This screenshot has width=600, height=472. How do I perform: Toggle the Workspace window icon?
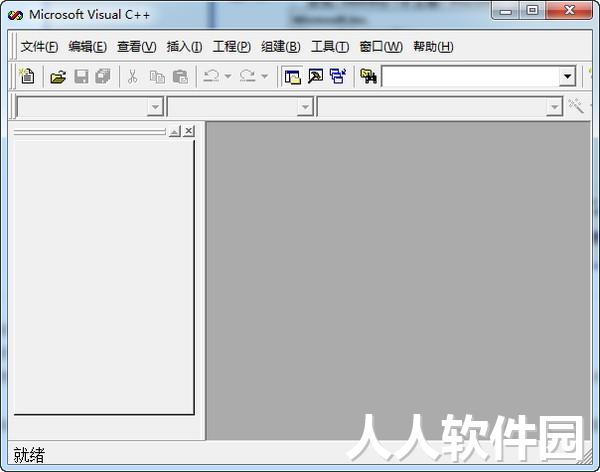[x=293, y=77]
